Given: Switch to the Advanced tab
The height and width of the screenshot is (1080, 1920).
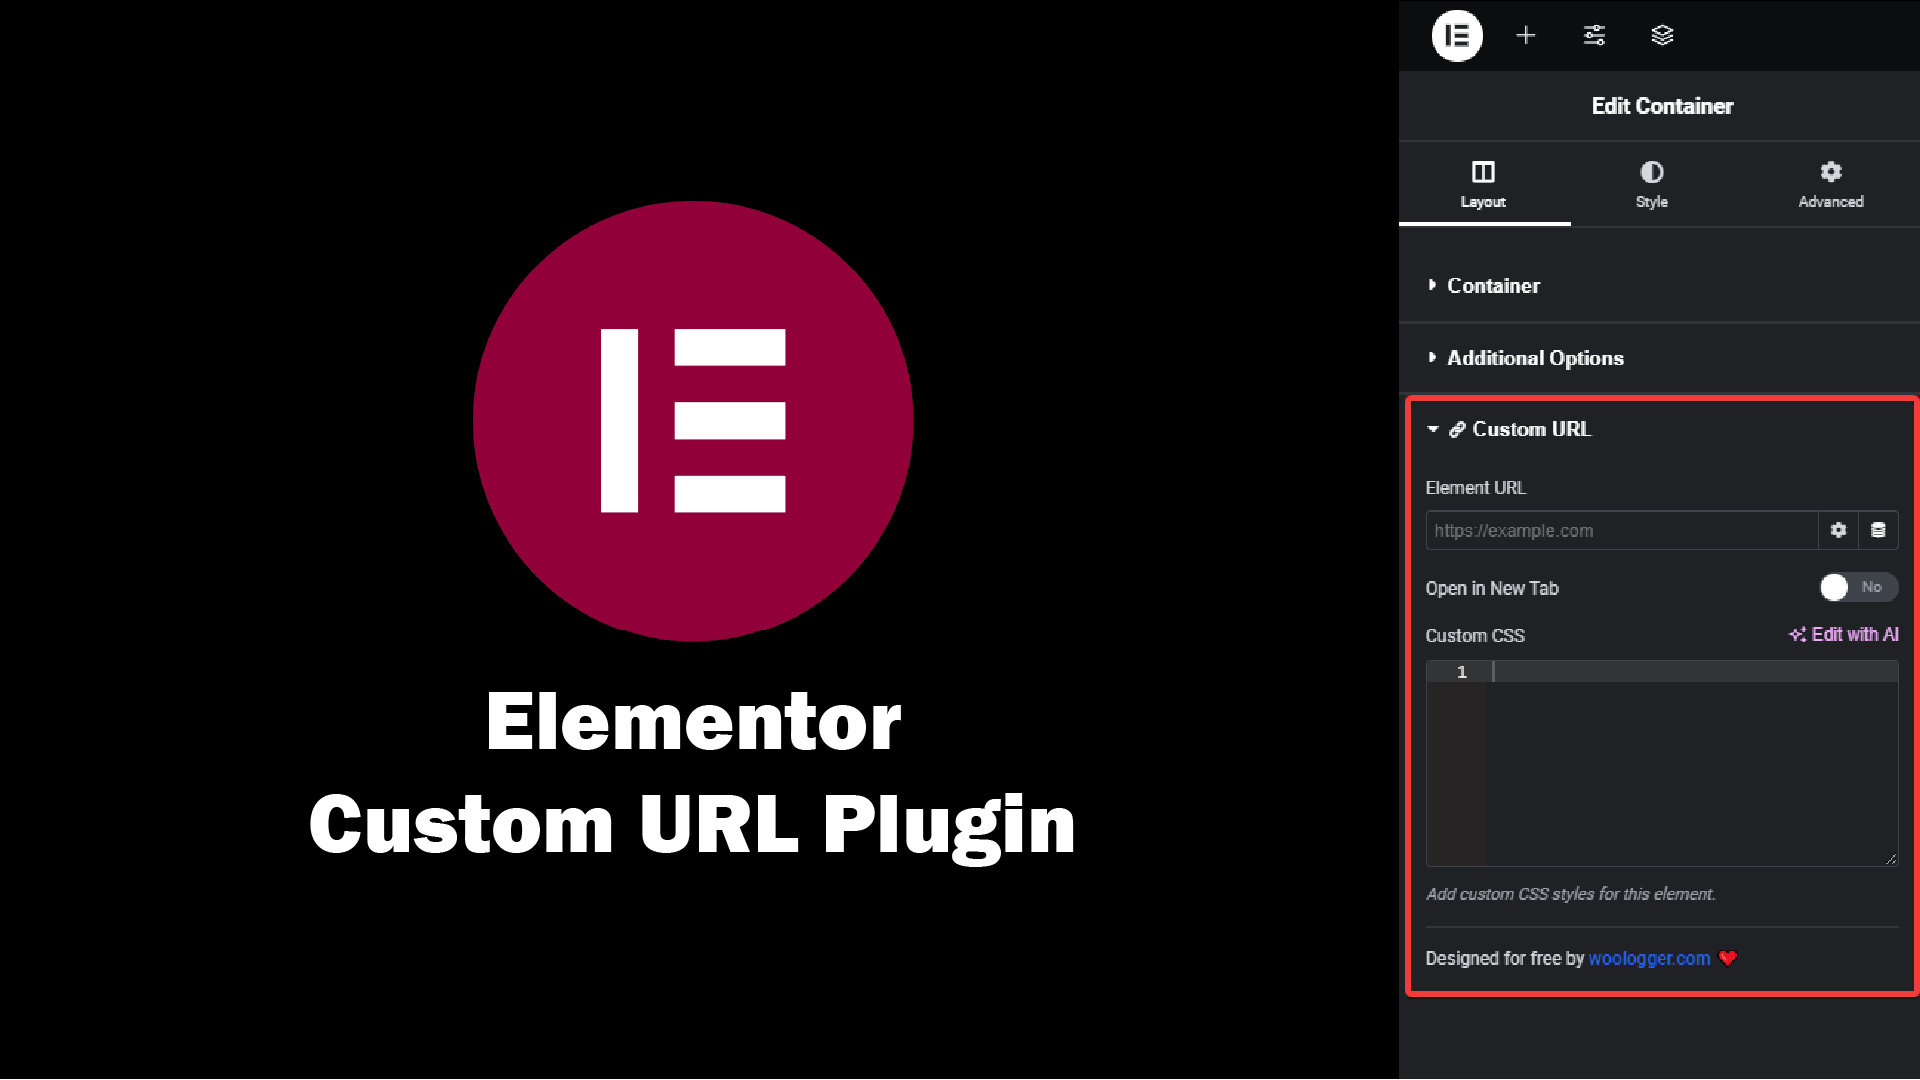Looking at the screenshot, I should 1830,185.
